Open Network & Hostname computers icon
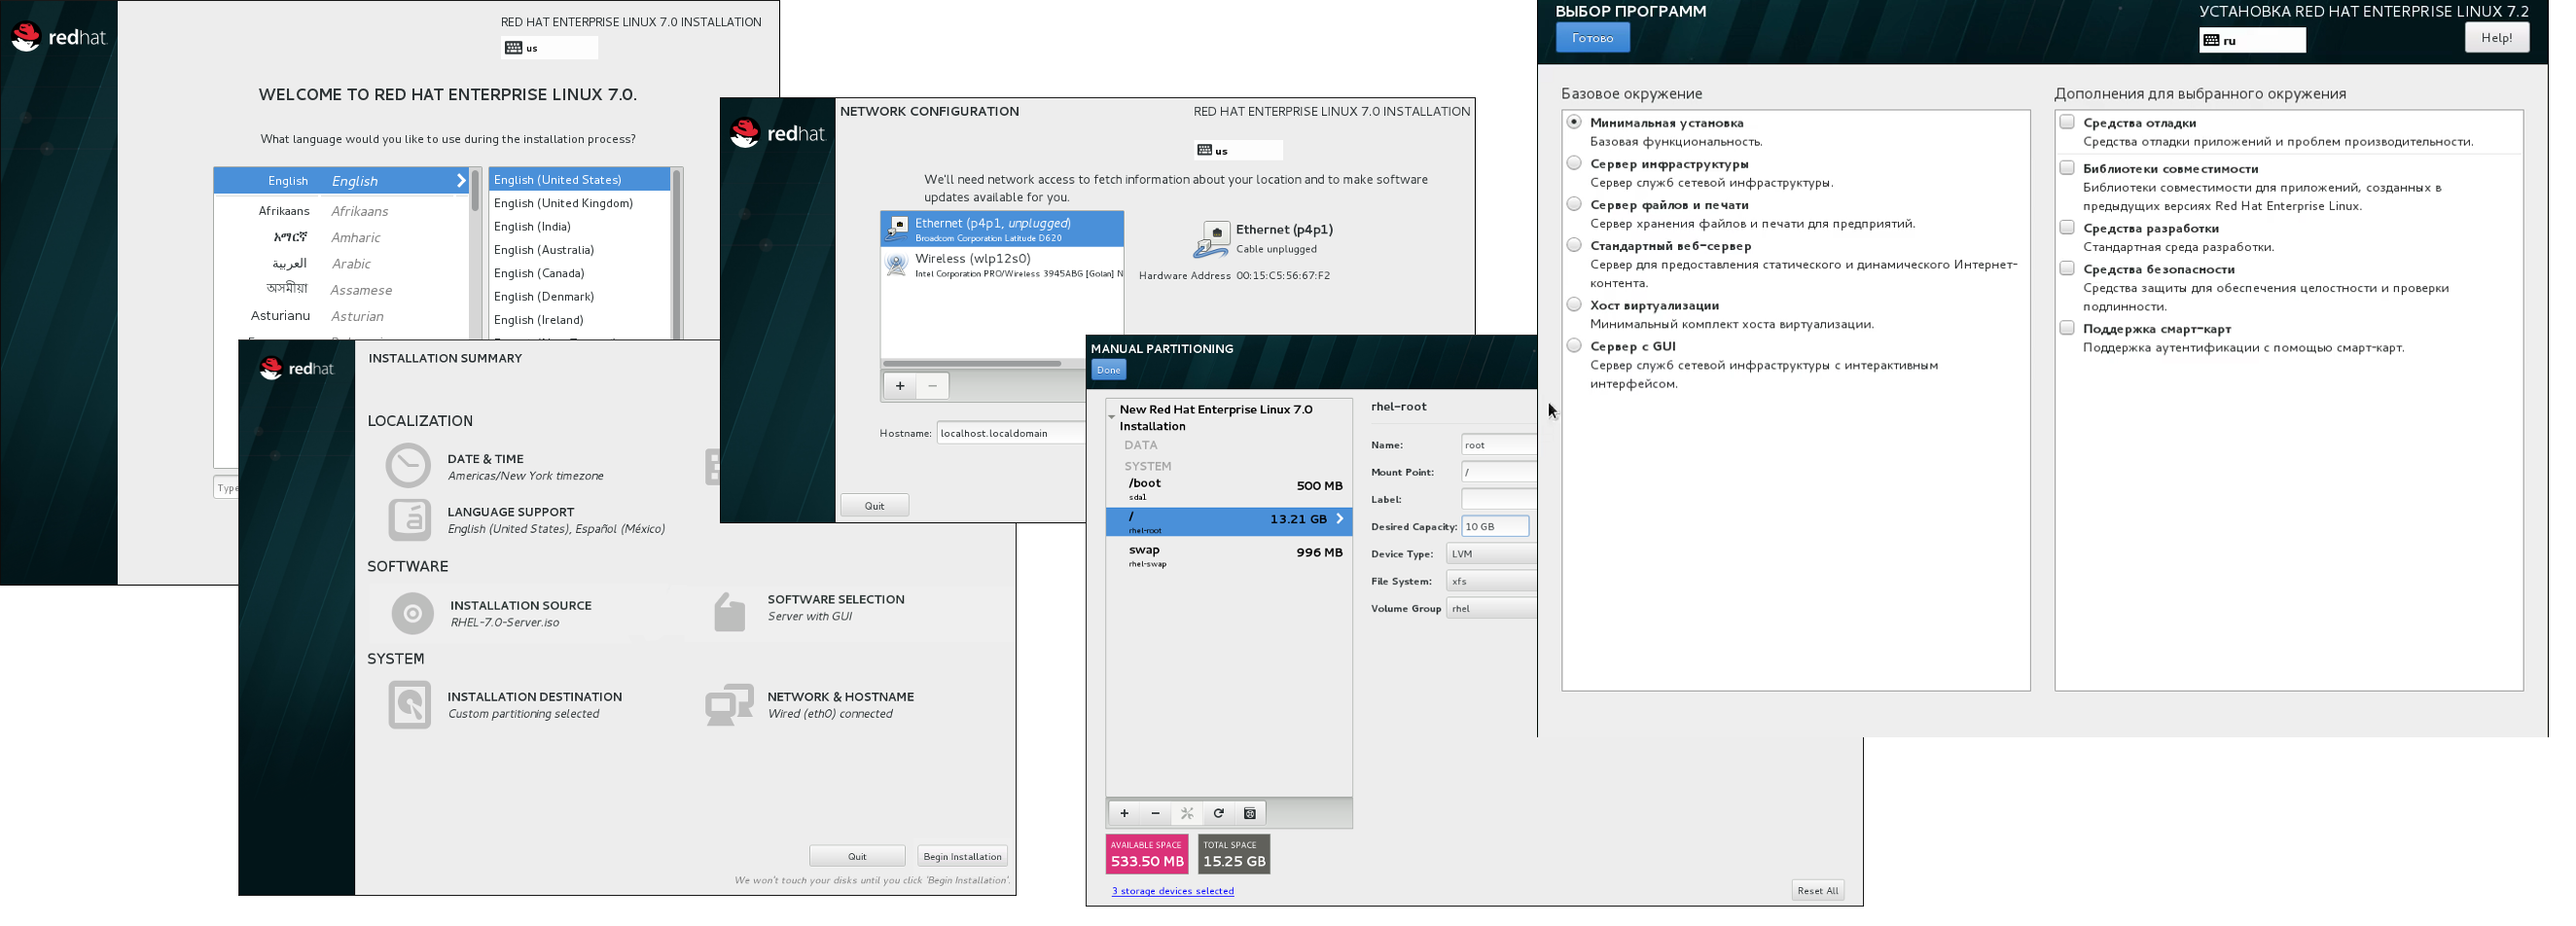The image size is (2576, 926). [x=729, y=705]
